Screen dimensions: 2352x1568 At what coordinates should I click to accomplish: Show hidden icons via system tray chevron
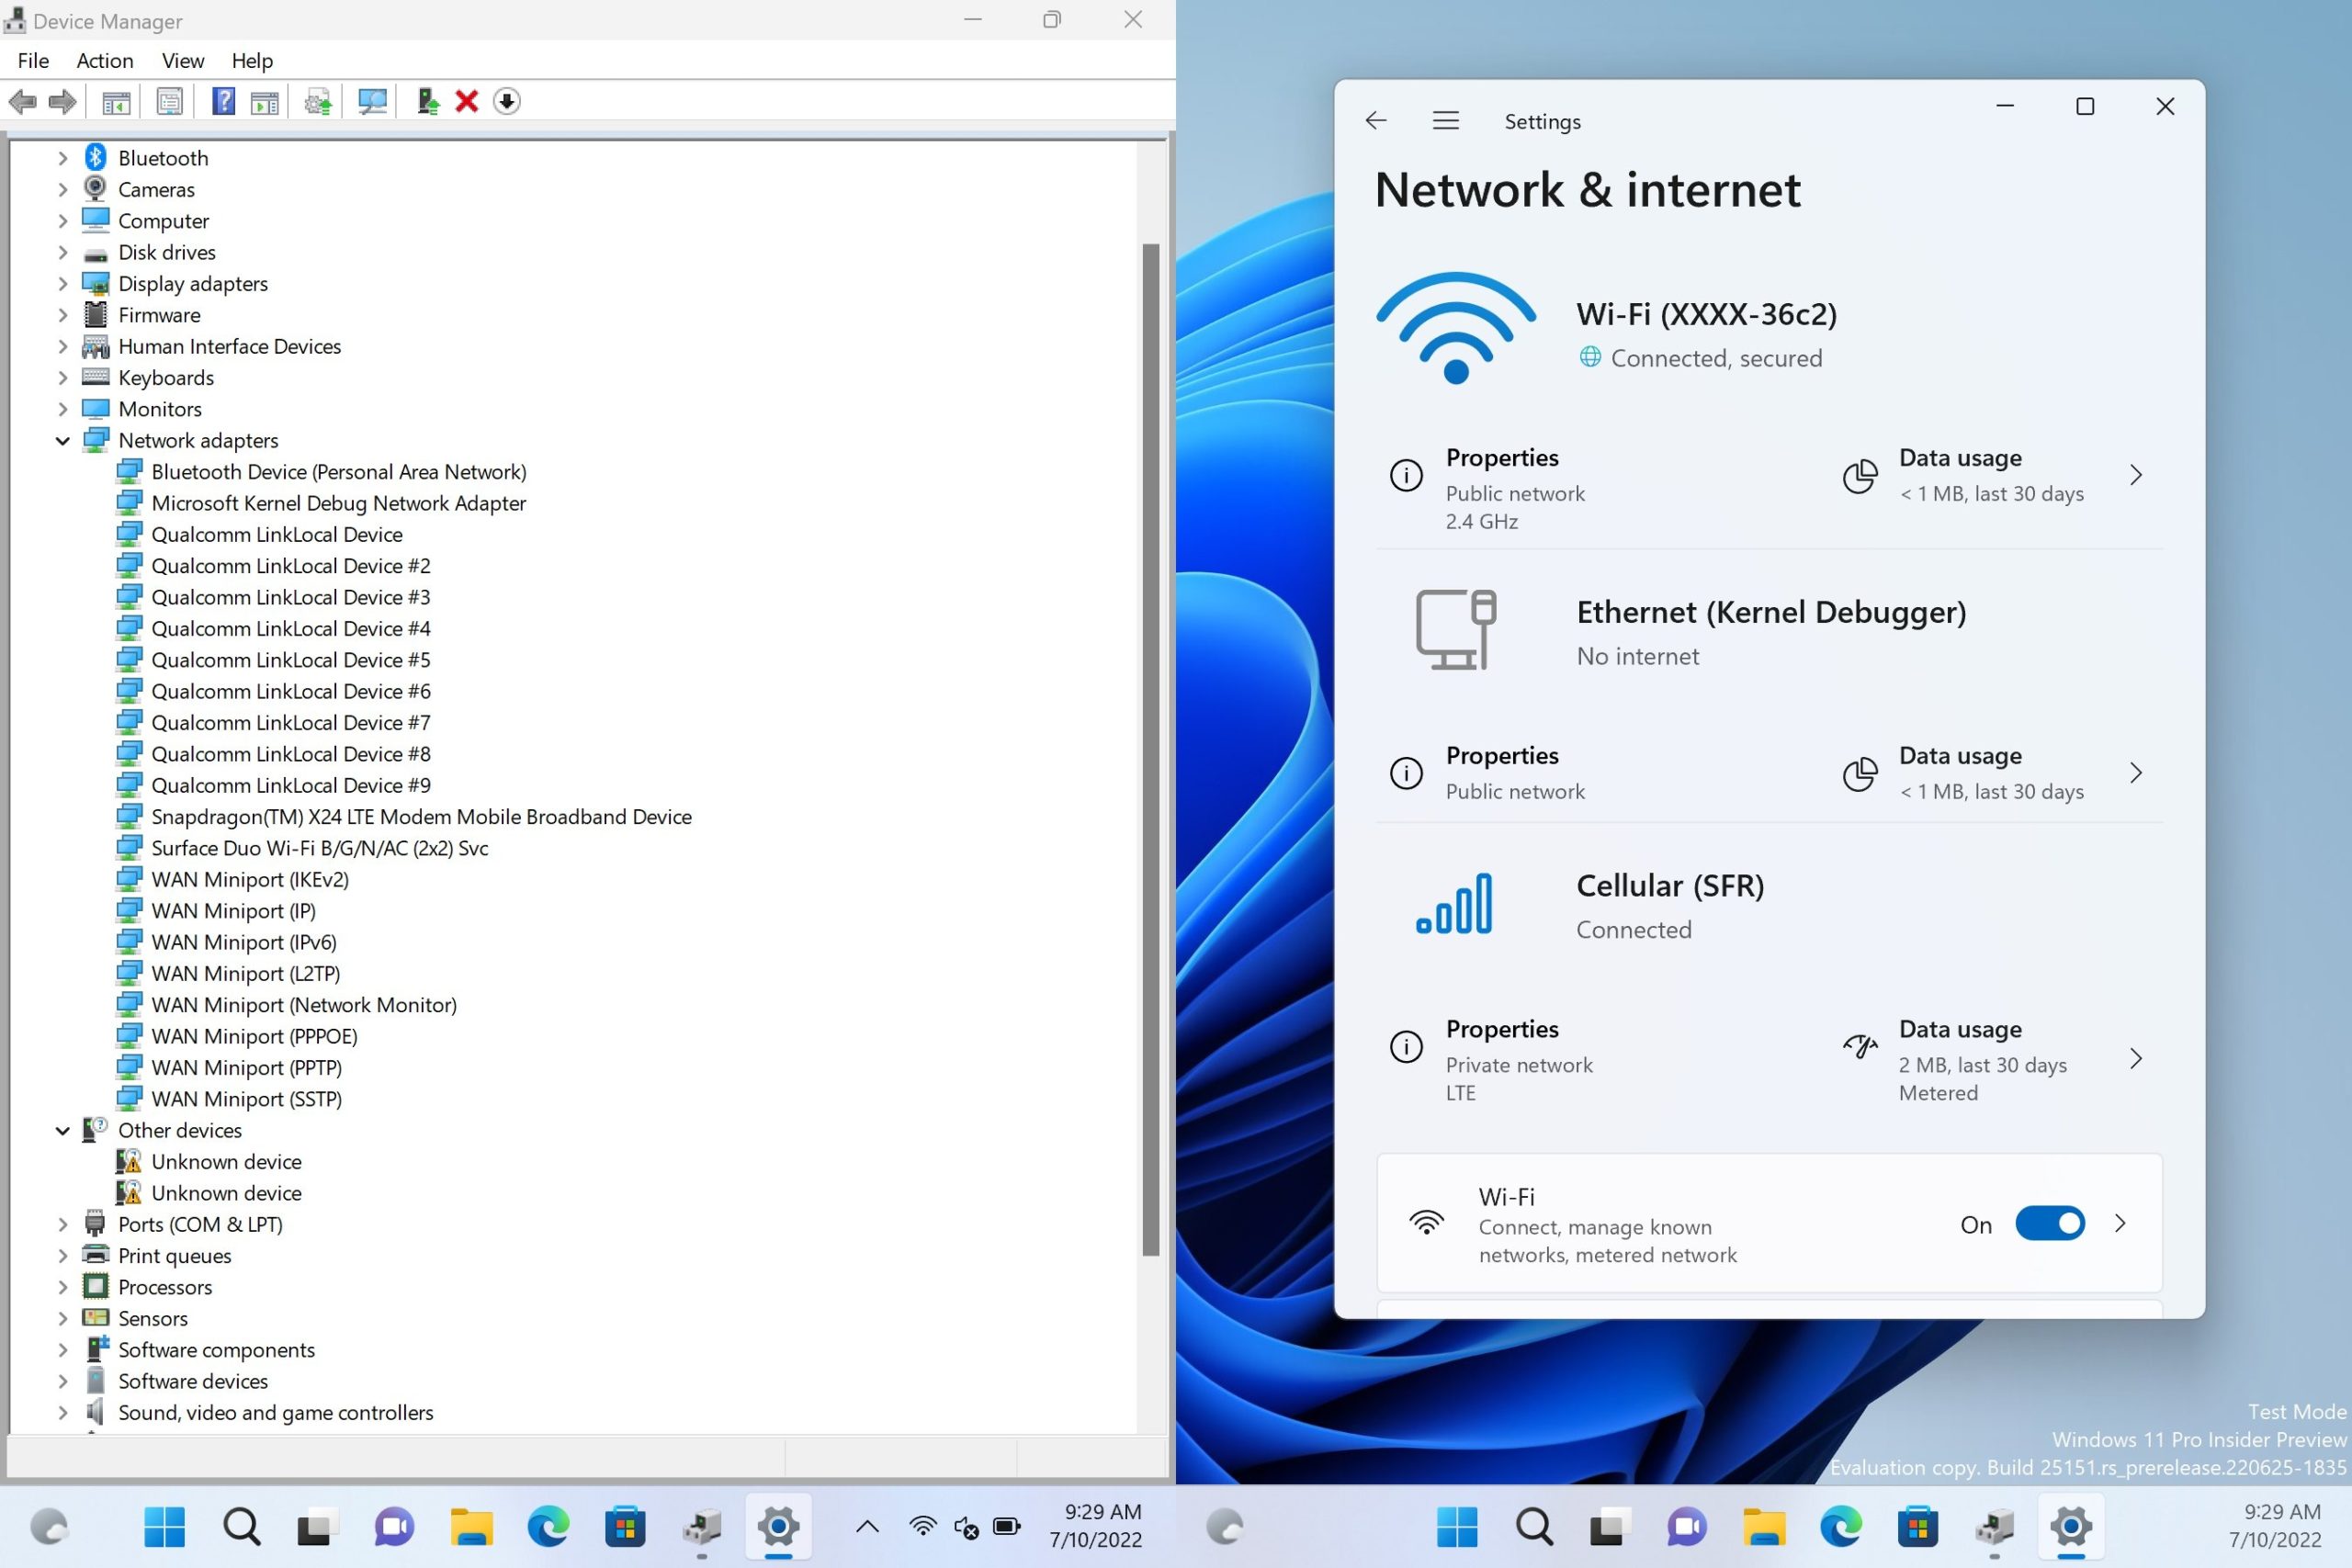(x=868, y=1526)
